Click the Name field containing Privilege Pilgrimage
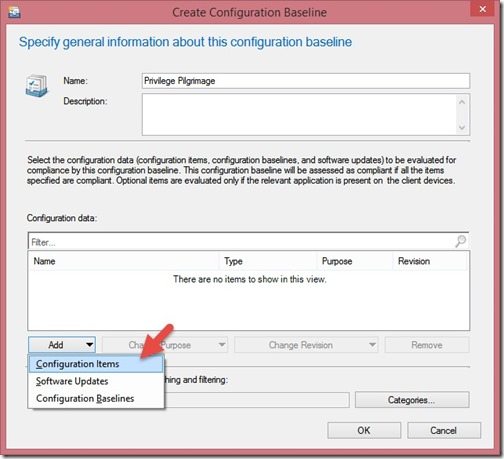The width and height of the screenshot is (504, 459). pyautogui.click(x=306, y=81)
